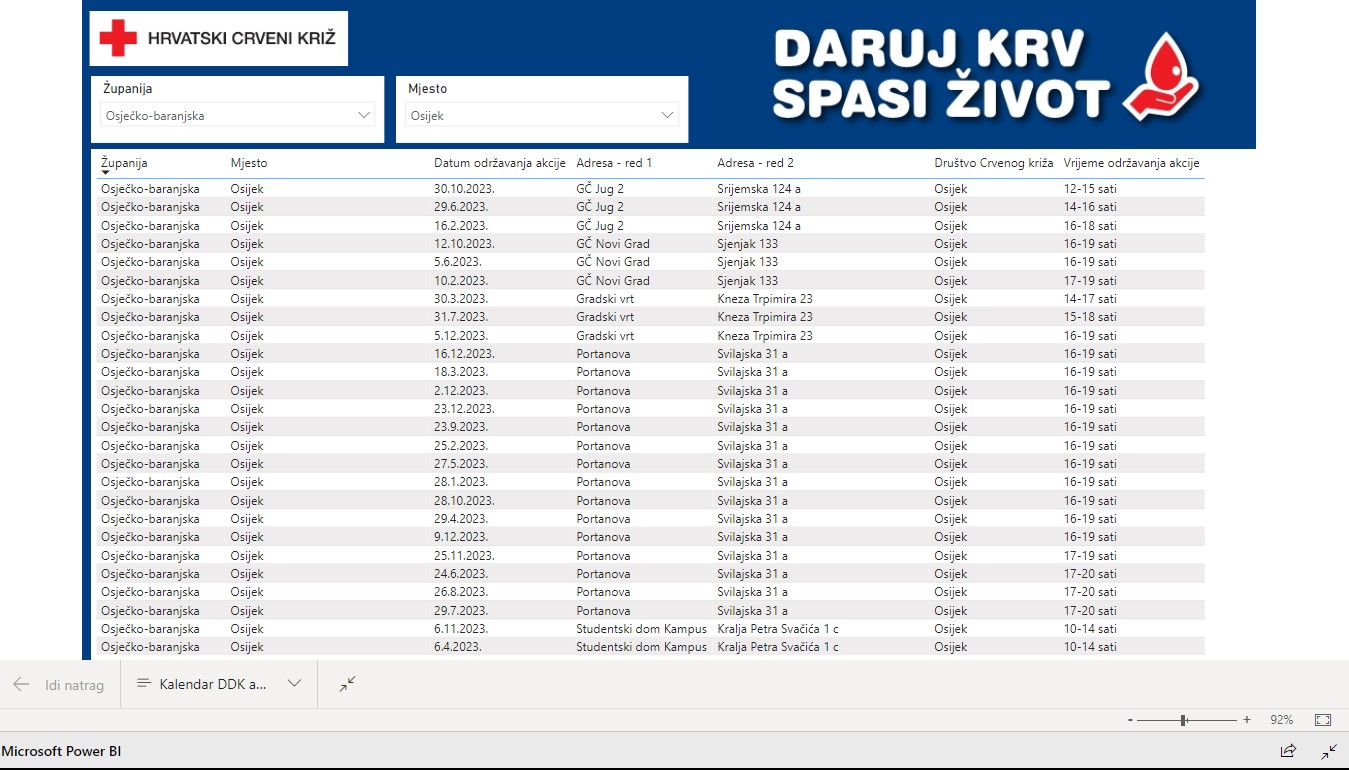Click date cell 9.12.2023.
Viewport: 1349px width, 770px height.
(x=461, y=537)
